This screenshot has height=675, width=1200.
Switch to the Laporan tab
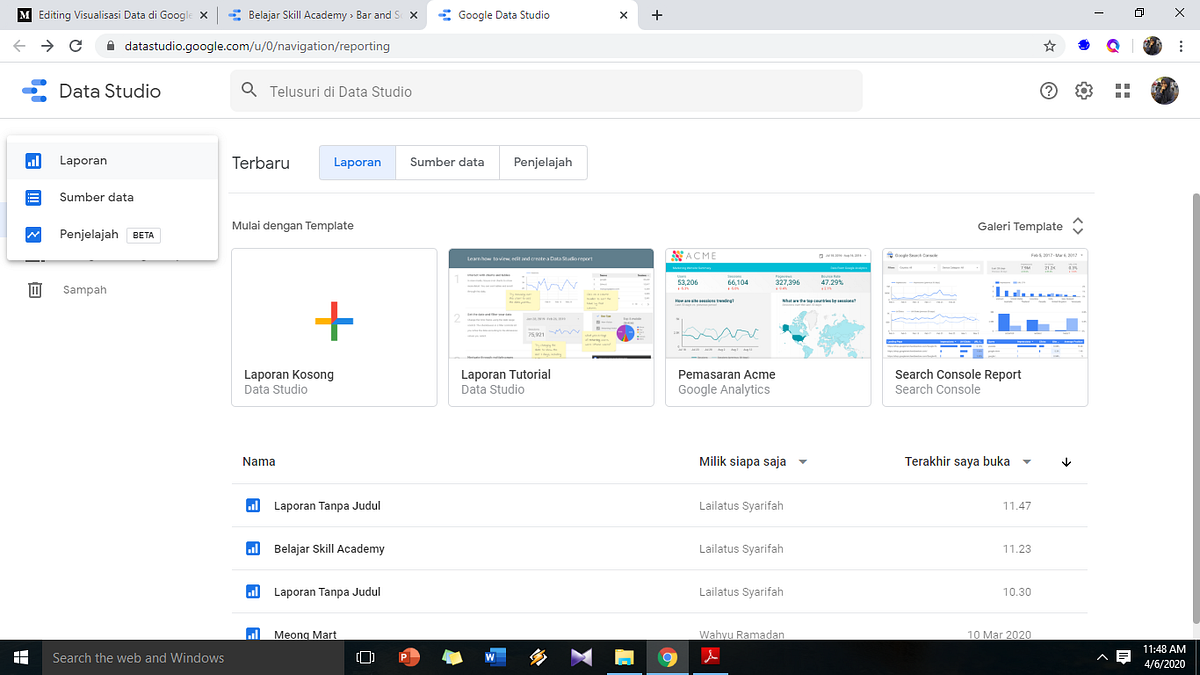coord(357,162)
